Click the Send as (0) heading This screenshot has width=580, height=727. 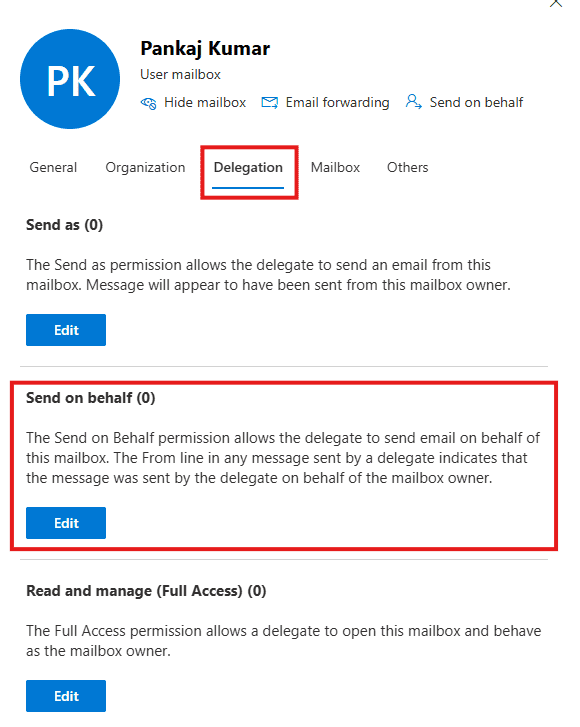[x=64, y=225]
